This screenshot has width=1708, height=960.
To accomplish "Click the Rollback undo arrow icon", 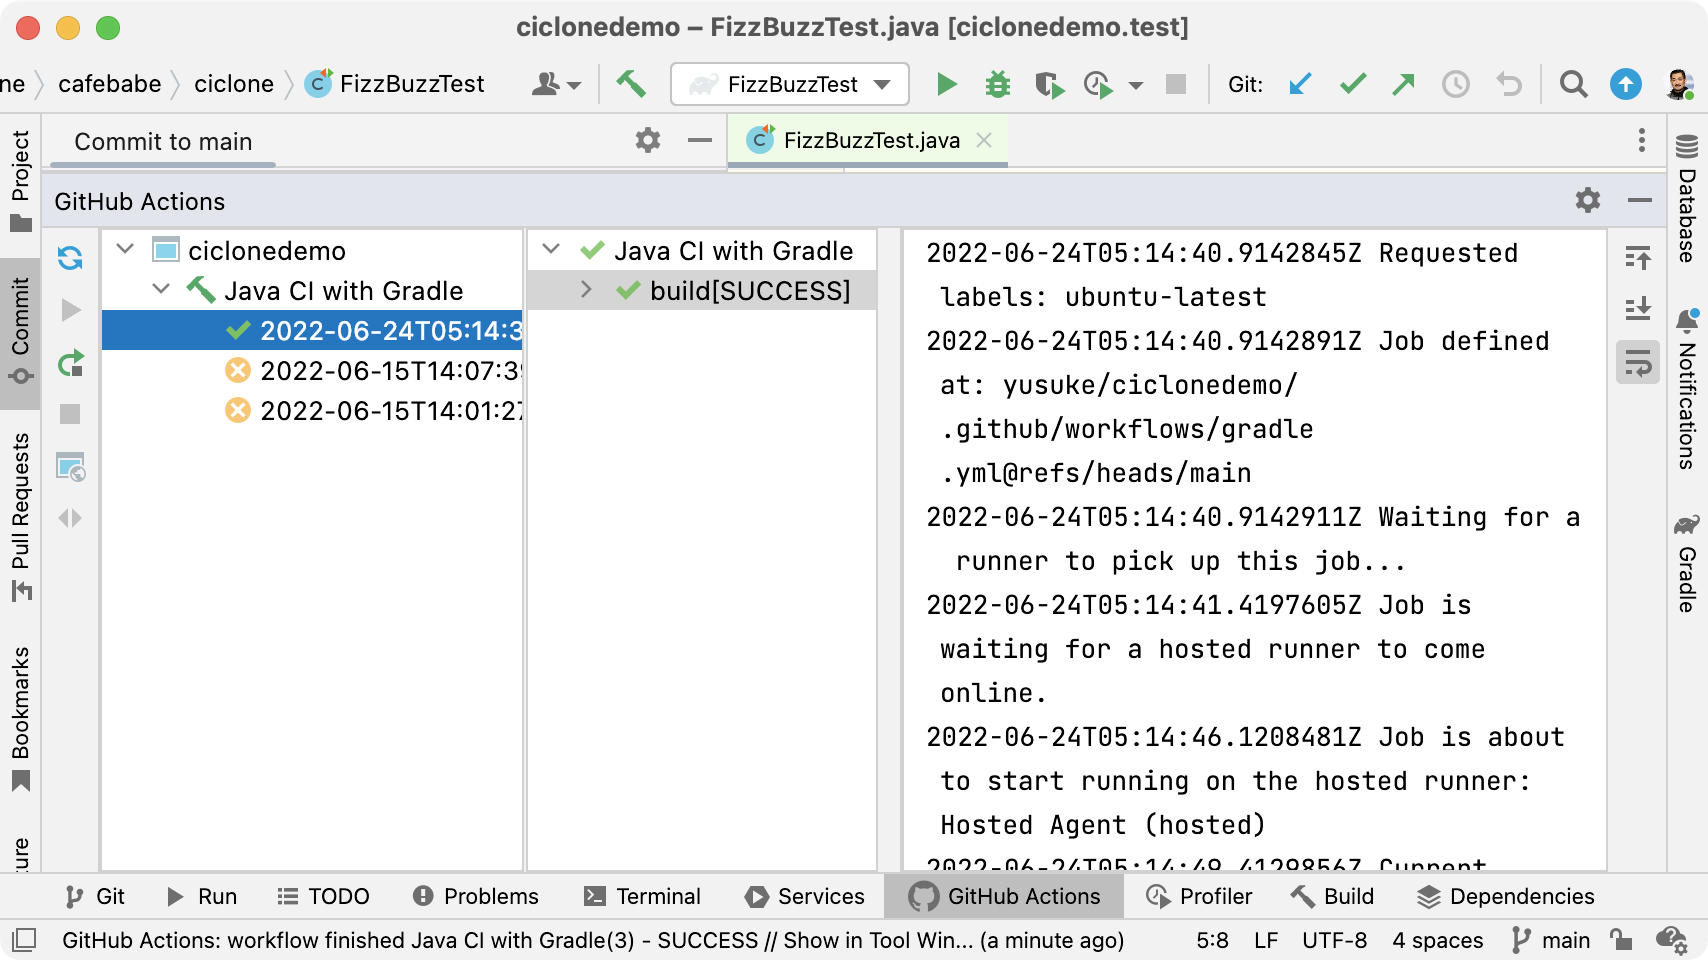I will [1508, 84].
